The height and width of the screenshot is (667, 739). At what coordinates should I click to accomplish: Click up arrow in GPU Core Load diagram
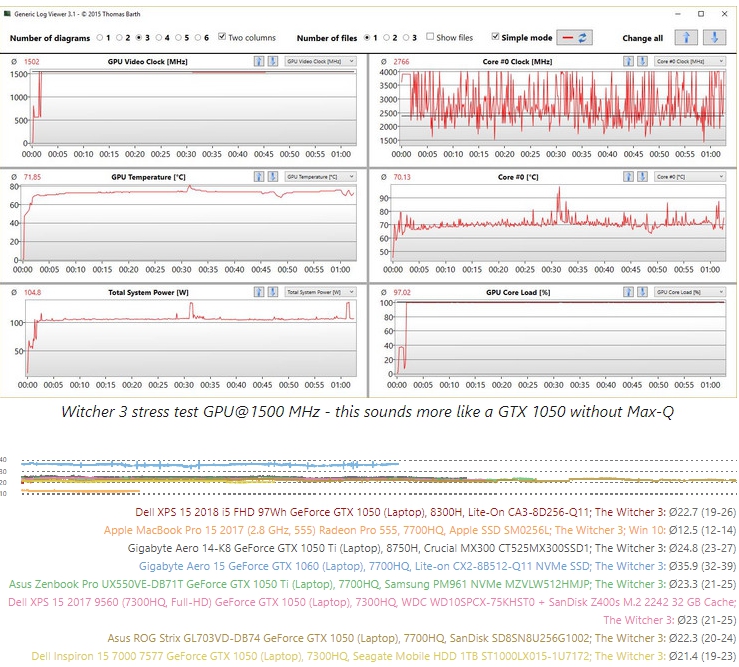coord(628,292)
